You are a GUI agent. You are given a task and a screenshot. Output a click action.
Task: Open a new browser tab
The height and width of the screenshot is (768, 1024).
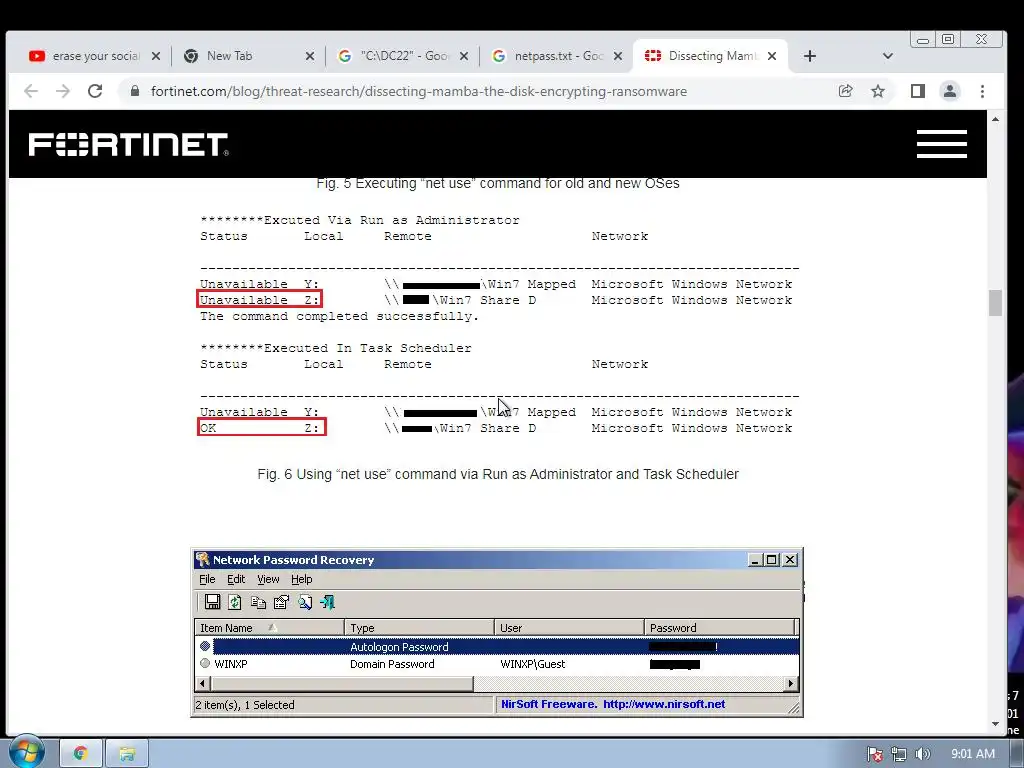pyautogui.click(x=810, y=56)
